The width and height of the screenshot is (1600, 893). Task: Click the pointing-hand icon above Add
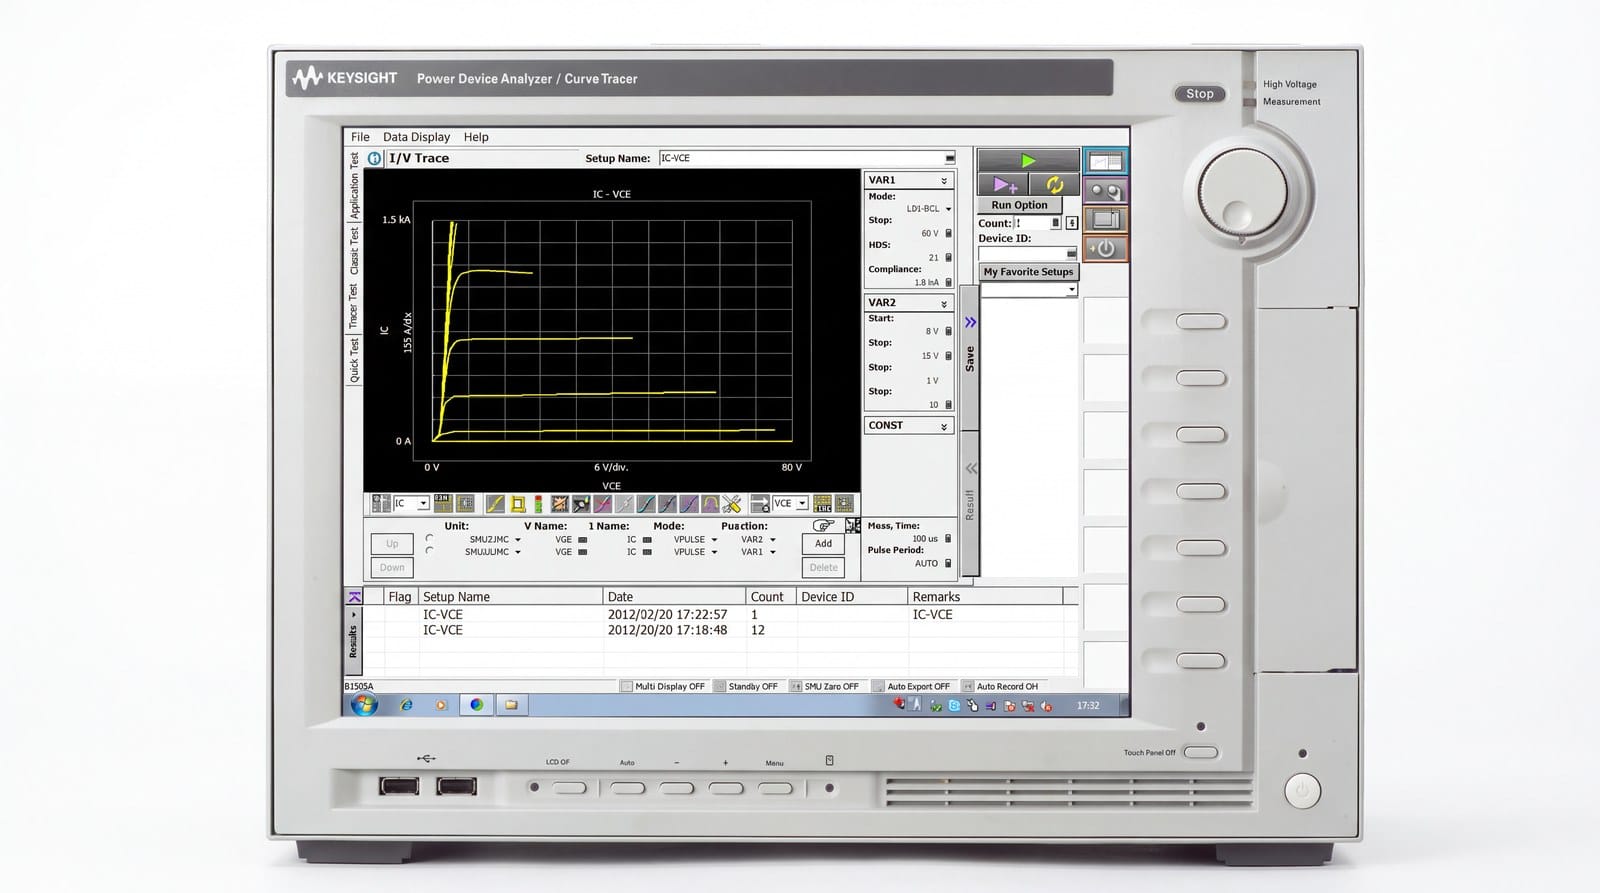pyautogui.click(x=823, y=525)
